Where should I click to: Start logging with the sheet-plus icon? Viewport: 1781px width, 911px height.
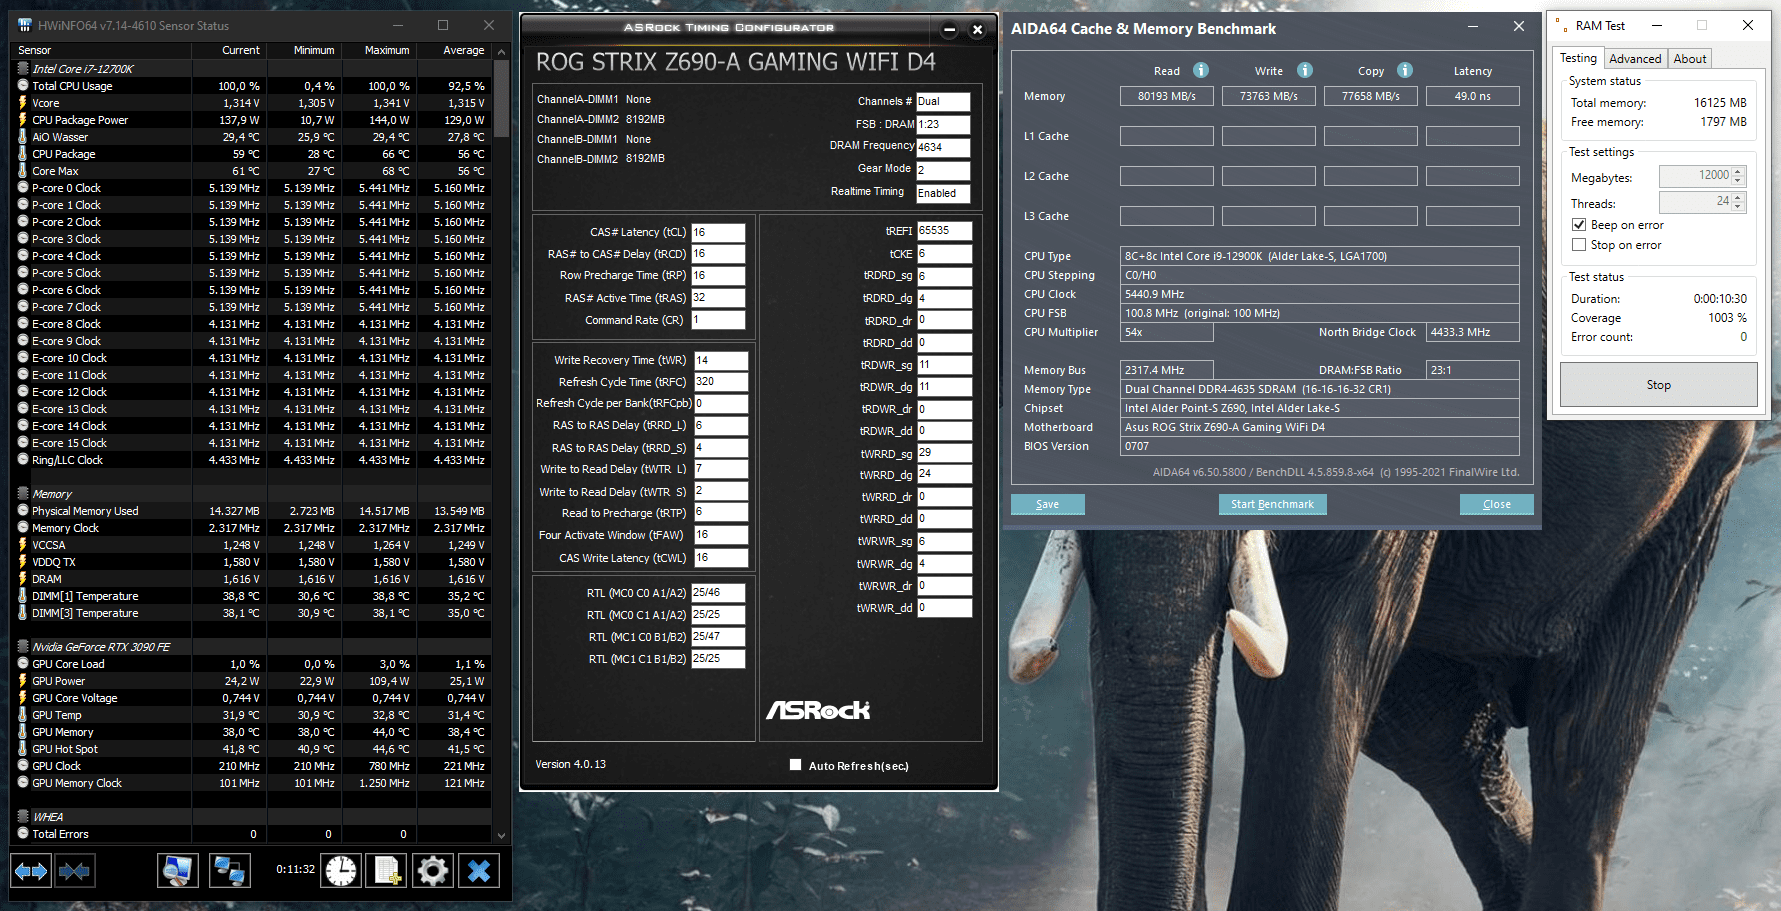(x=387, y=871)
